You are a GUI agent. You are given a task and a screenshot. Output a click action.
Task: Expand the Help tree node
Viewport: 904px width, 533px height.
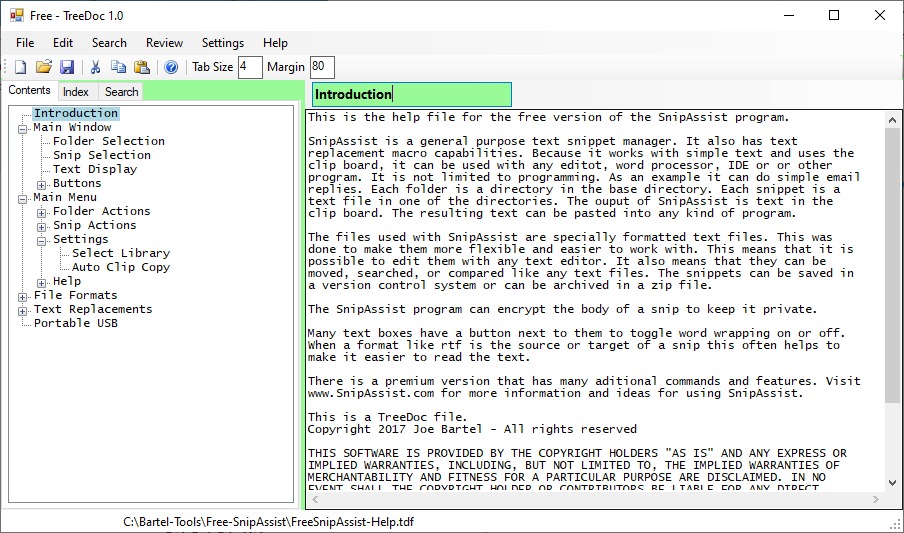click(x=42, y=283)
